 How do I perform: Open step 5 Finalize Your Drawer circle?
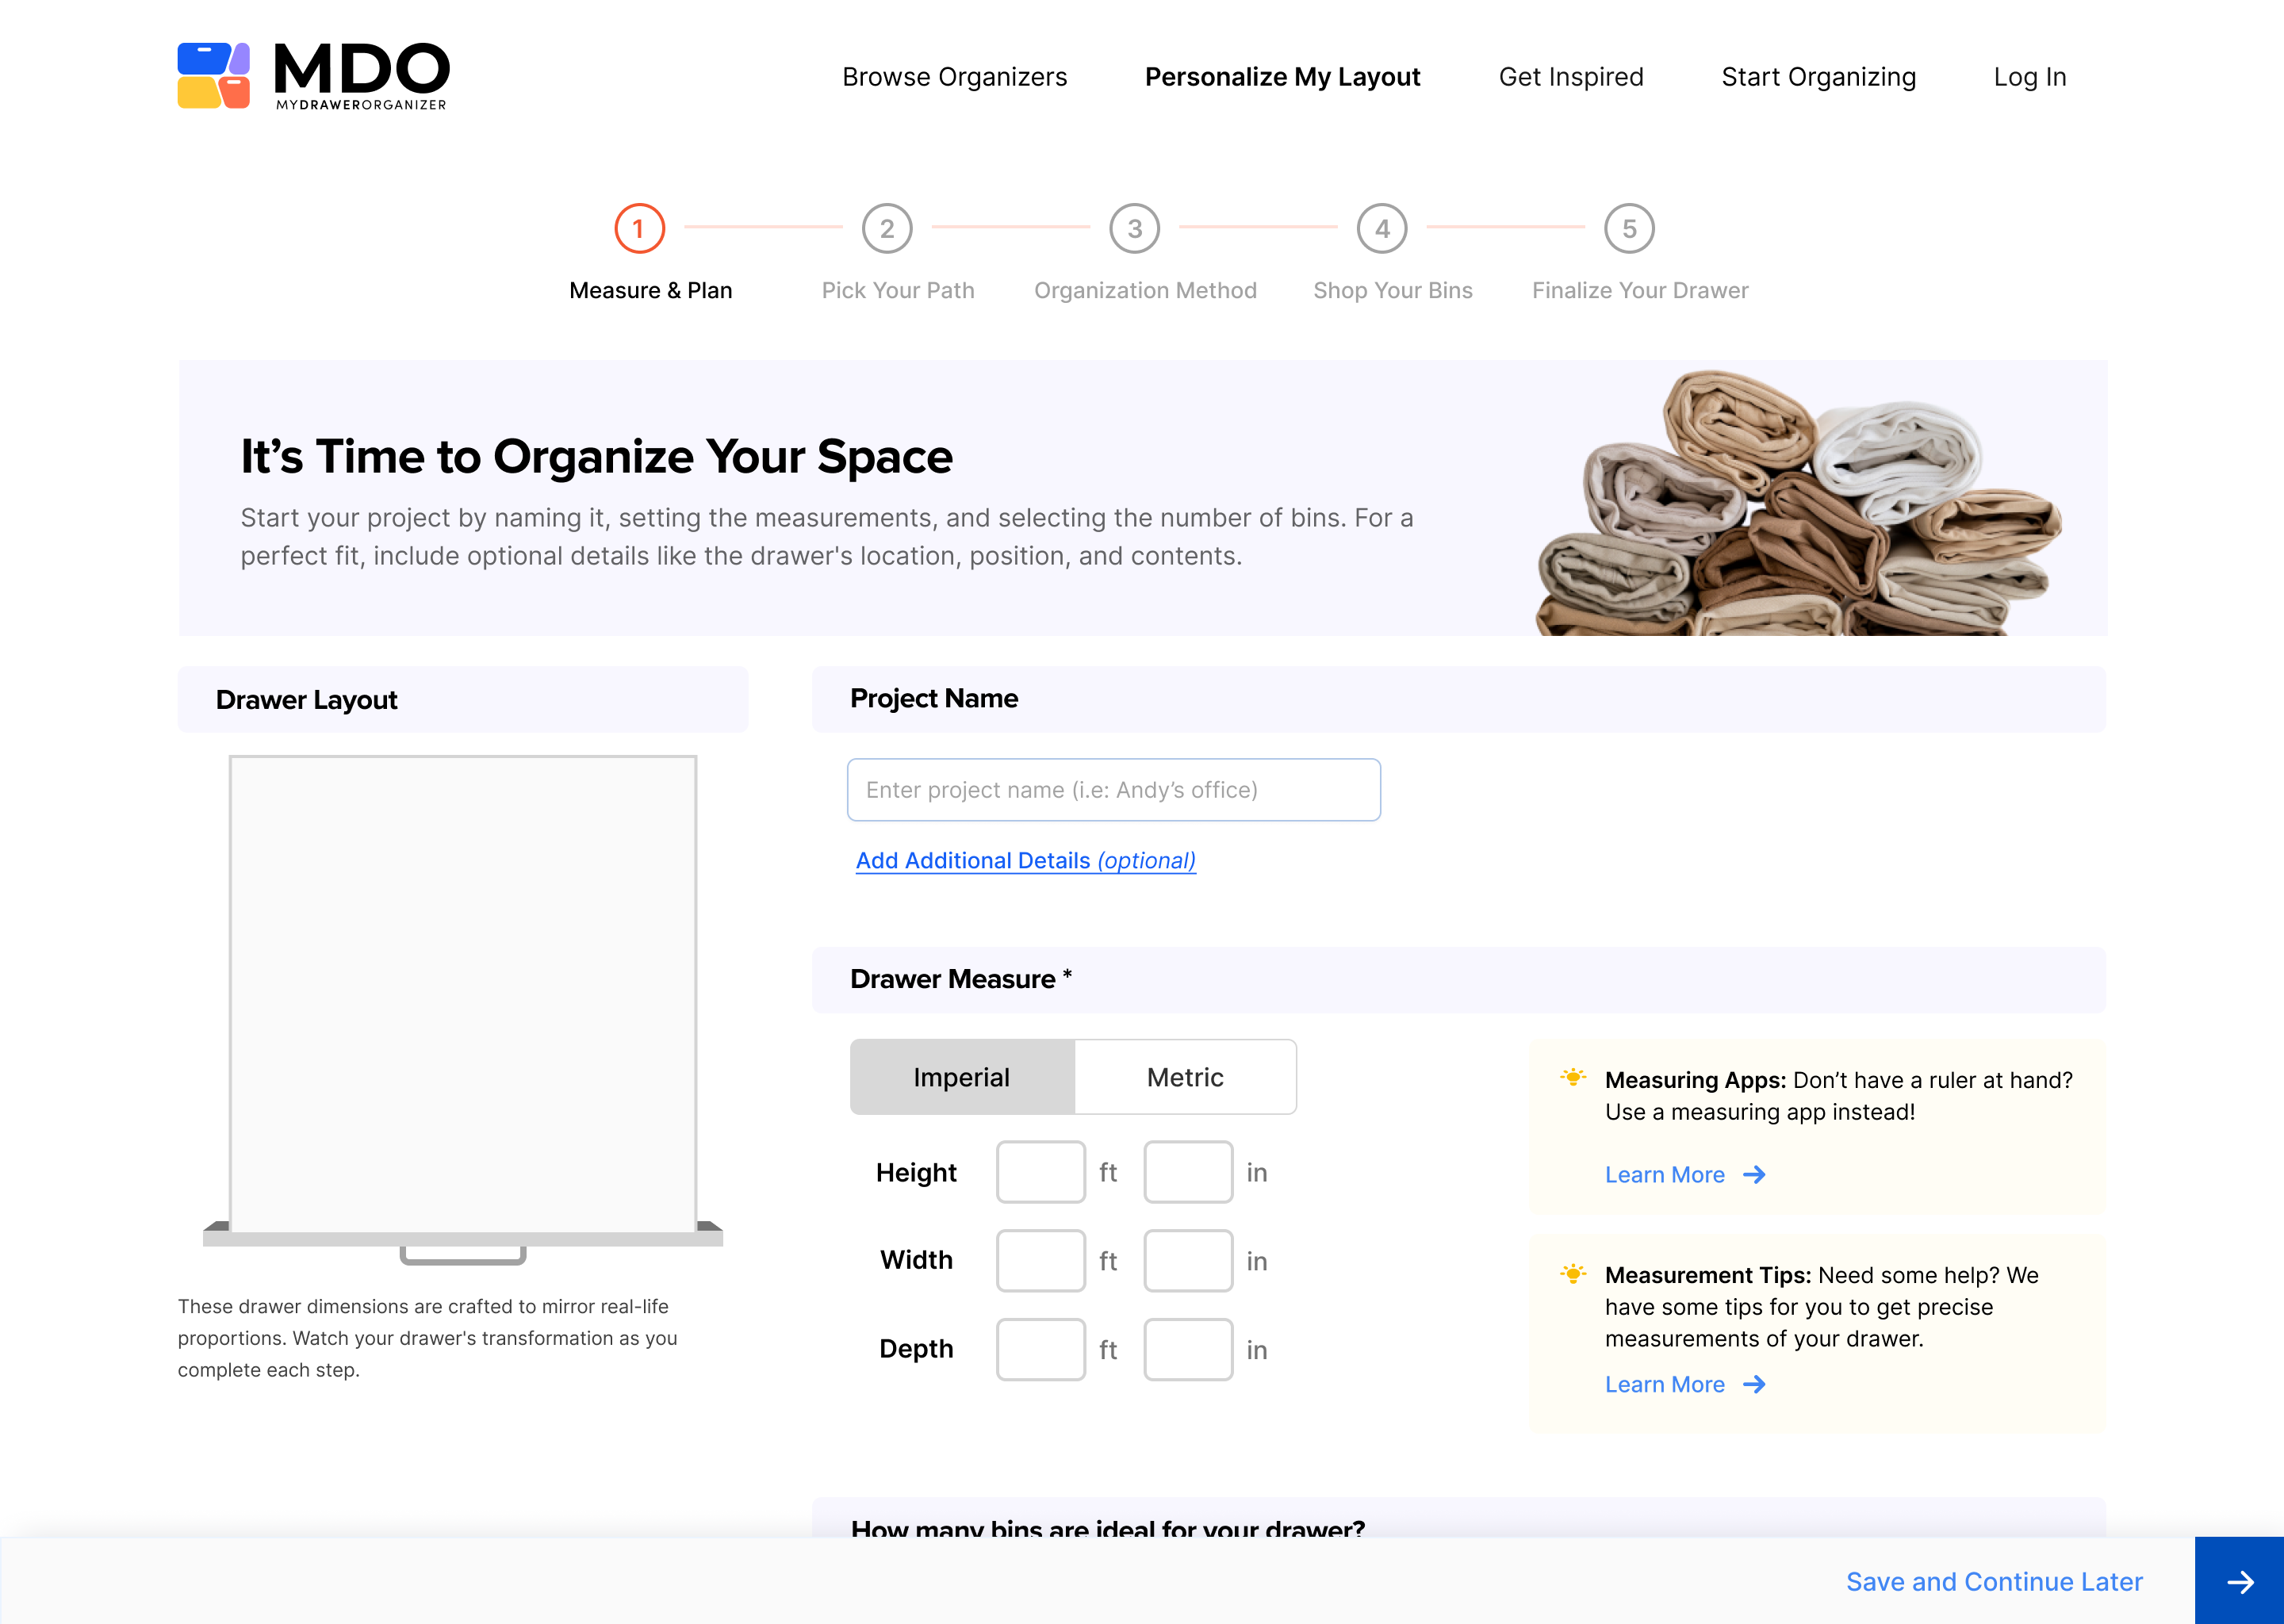point(1629,229)
